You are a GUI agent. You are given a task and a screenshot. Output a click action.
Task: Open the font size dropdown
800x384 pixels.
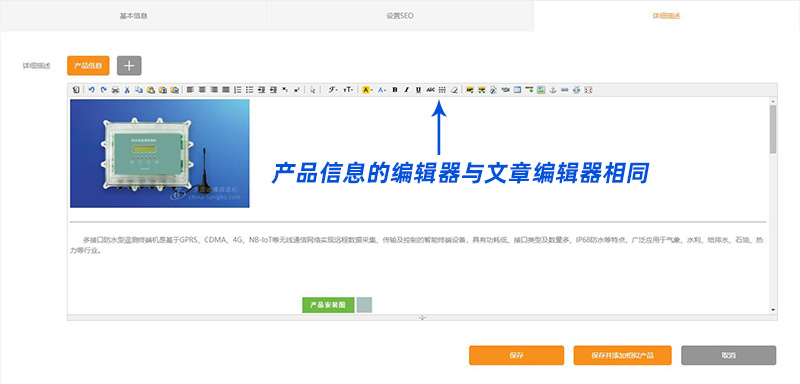[x=348, y=90]
